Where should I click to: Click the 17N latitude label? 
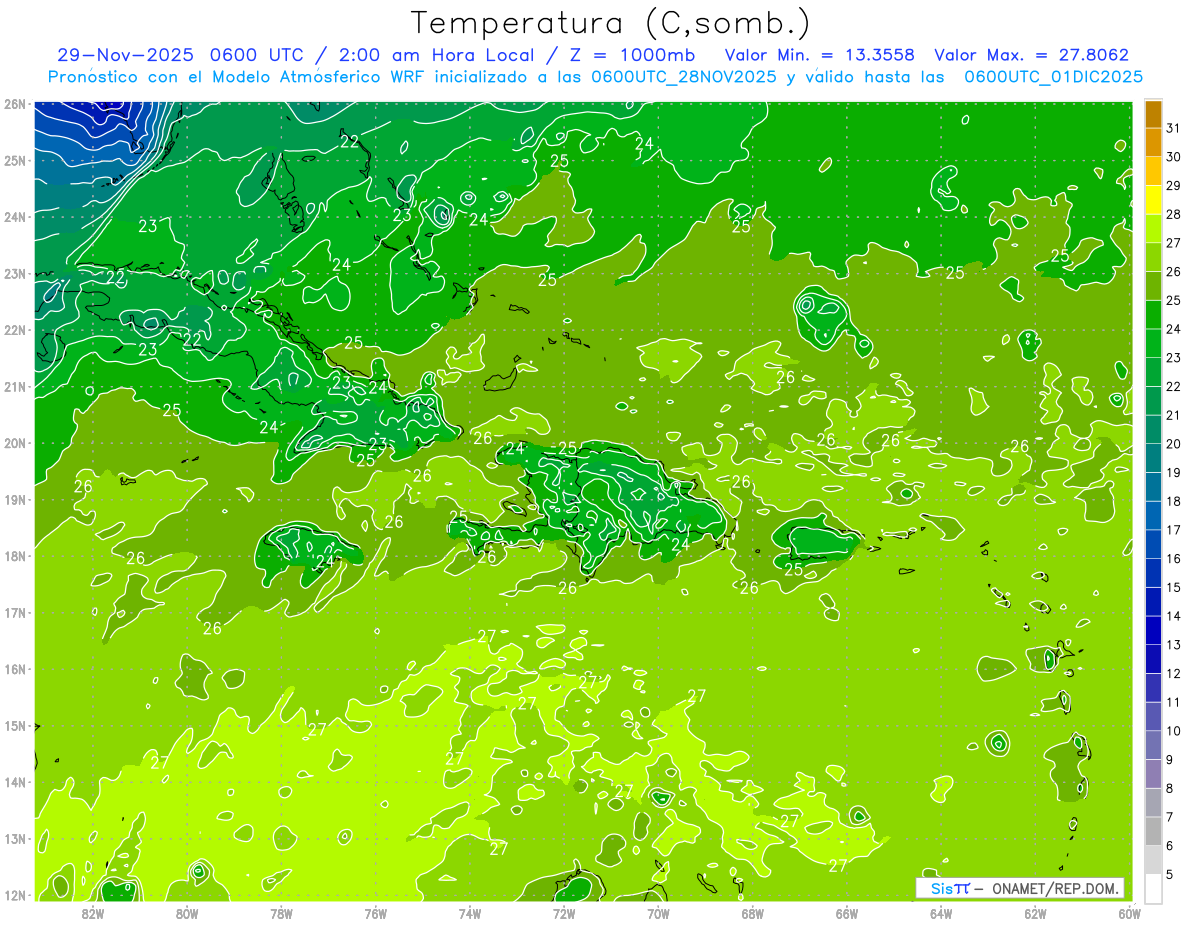[x=15, y=612]
